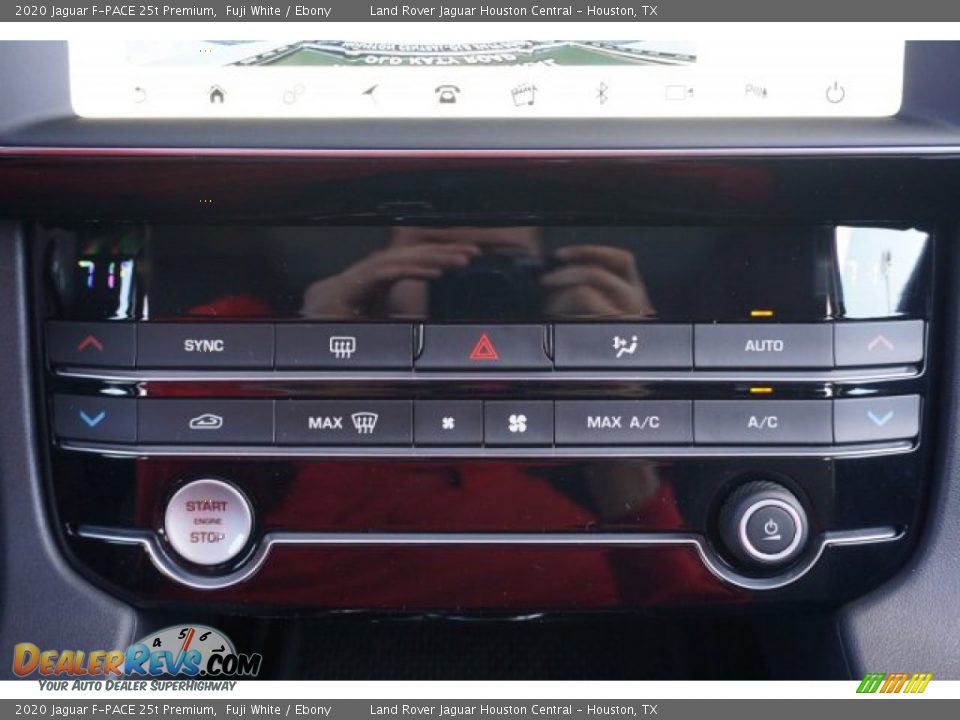
Task: Tap the touchscreen power icon
Action: pyautogui.click(x=835, y=93)
